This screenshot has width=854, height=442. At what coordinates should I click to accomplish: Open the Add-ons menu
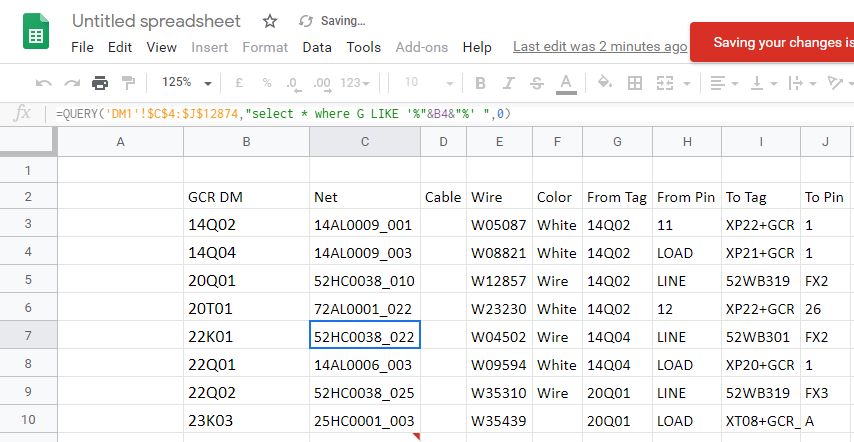point(422,47)
